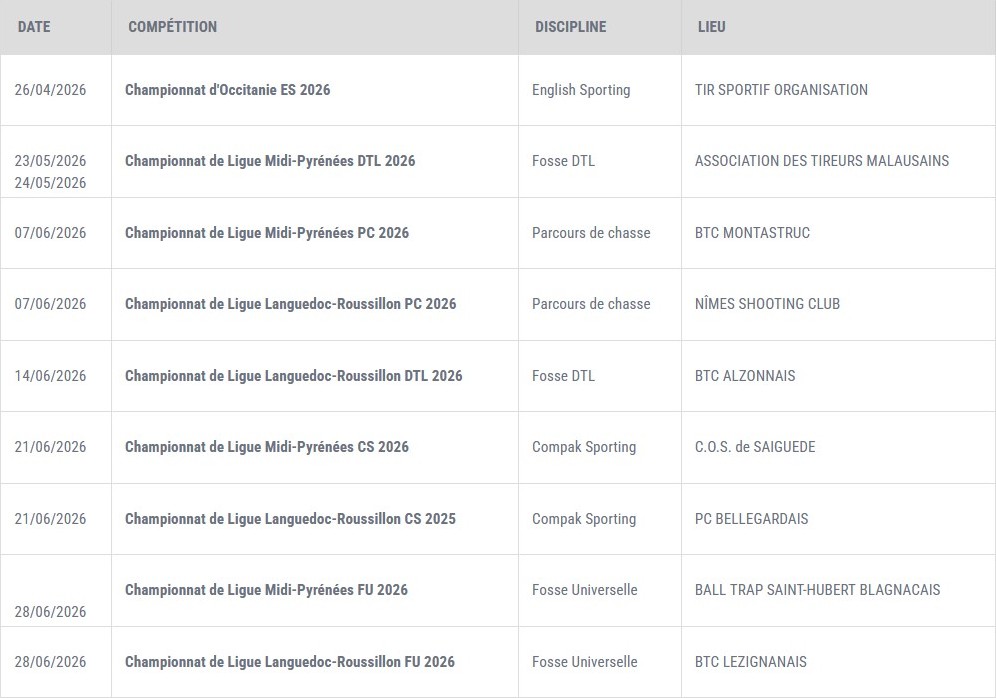The height and width of the screenshot is (698, 996).
Task: Click the LIEU column header
Action: click(x=711, y=27)
